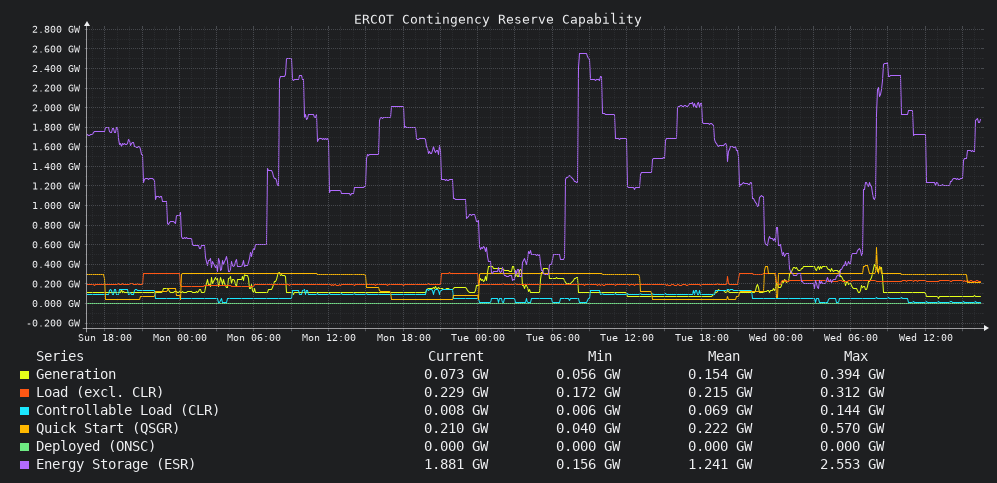This screenshot has width=997, height=483.
Task: Click CLR min value 0.006 GW
Action: (588, 411)
